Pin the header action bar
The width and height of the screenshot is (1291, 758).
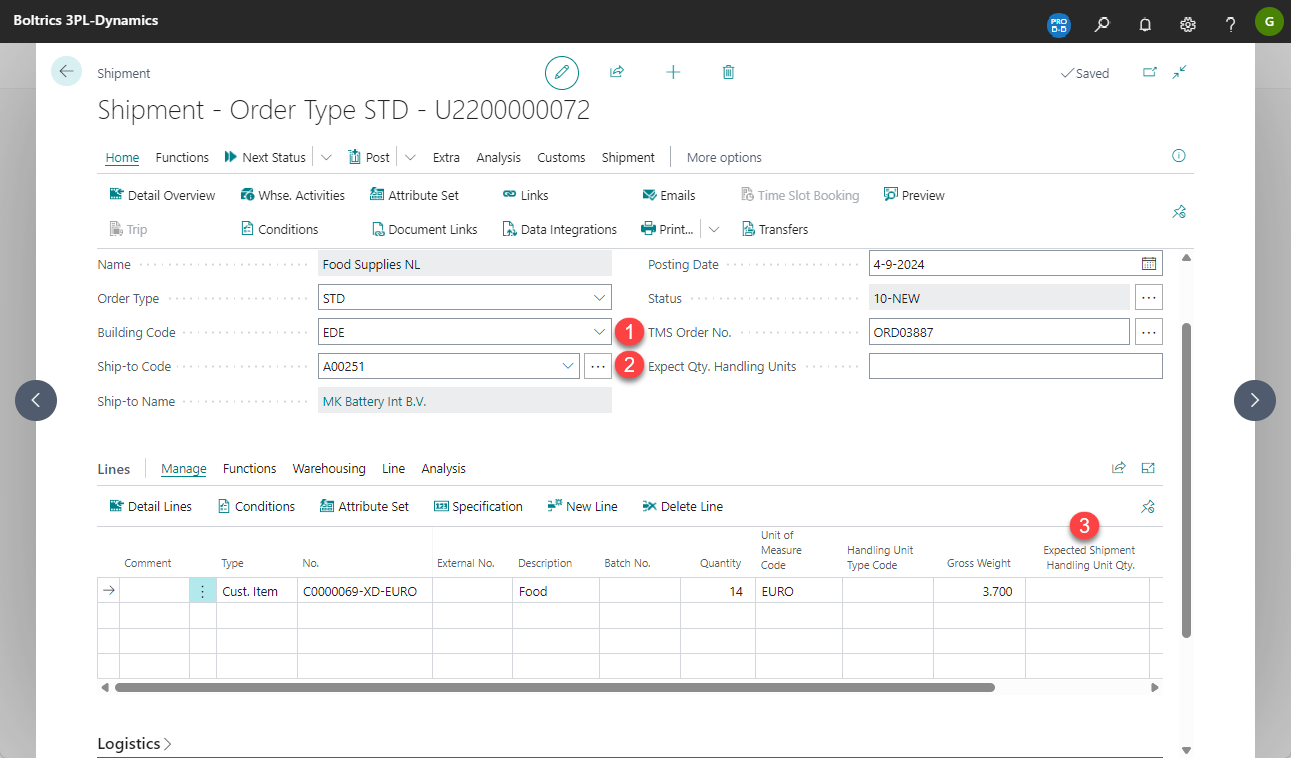(1178, 212)
